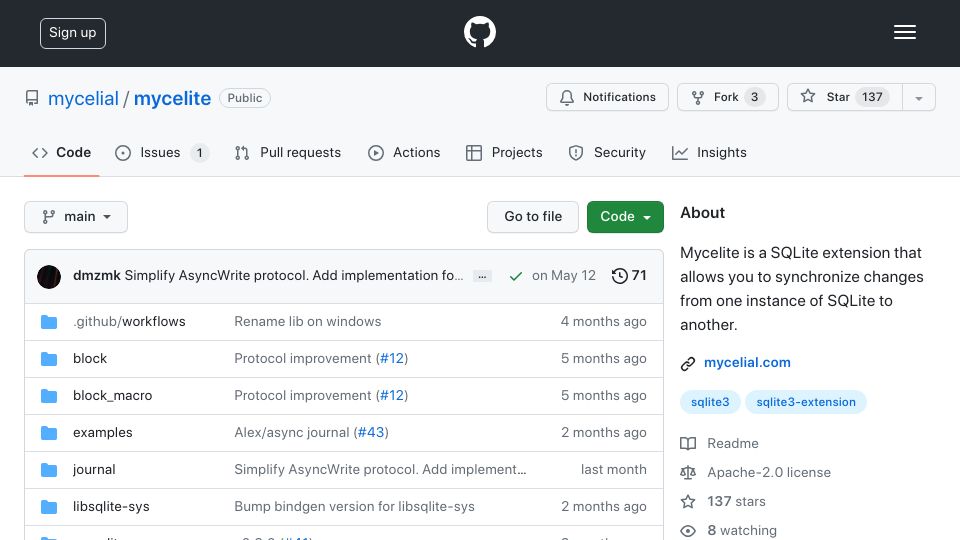Click the GitHub Octocat logo

point(479,32)
